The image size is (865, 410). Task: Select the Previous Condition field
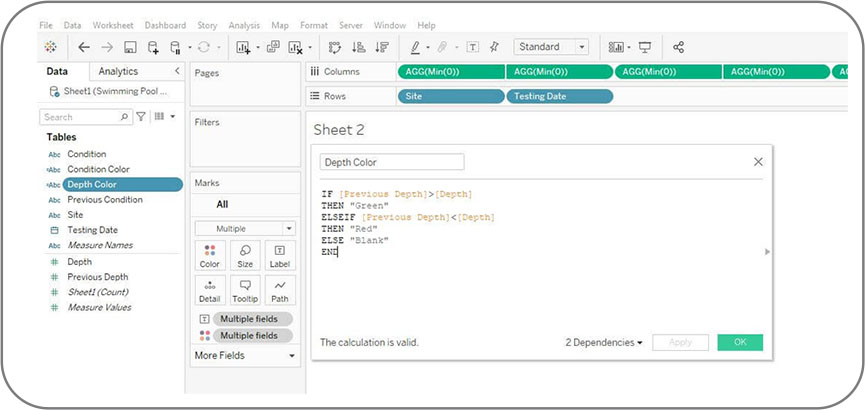pyautogui.click(x=105, y=200)
